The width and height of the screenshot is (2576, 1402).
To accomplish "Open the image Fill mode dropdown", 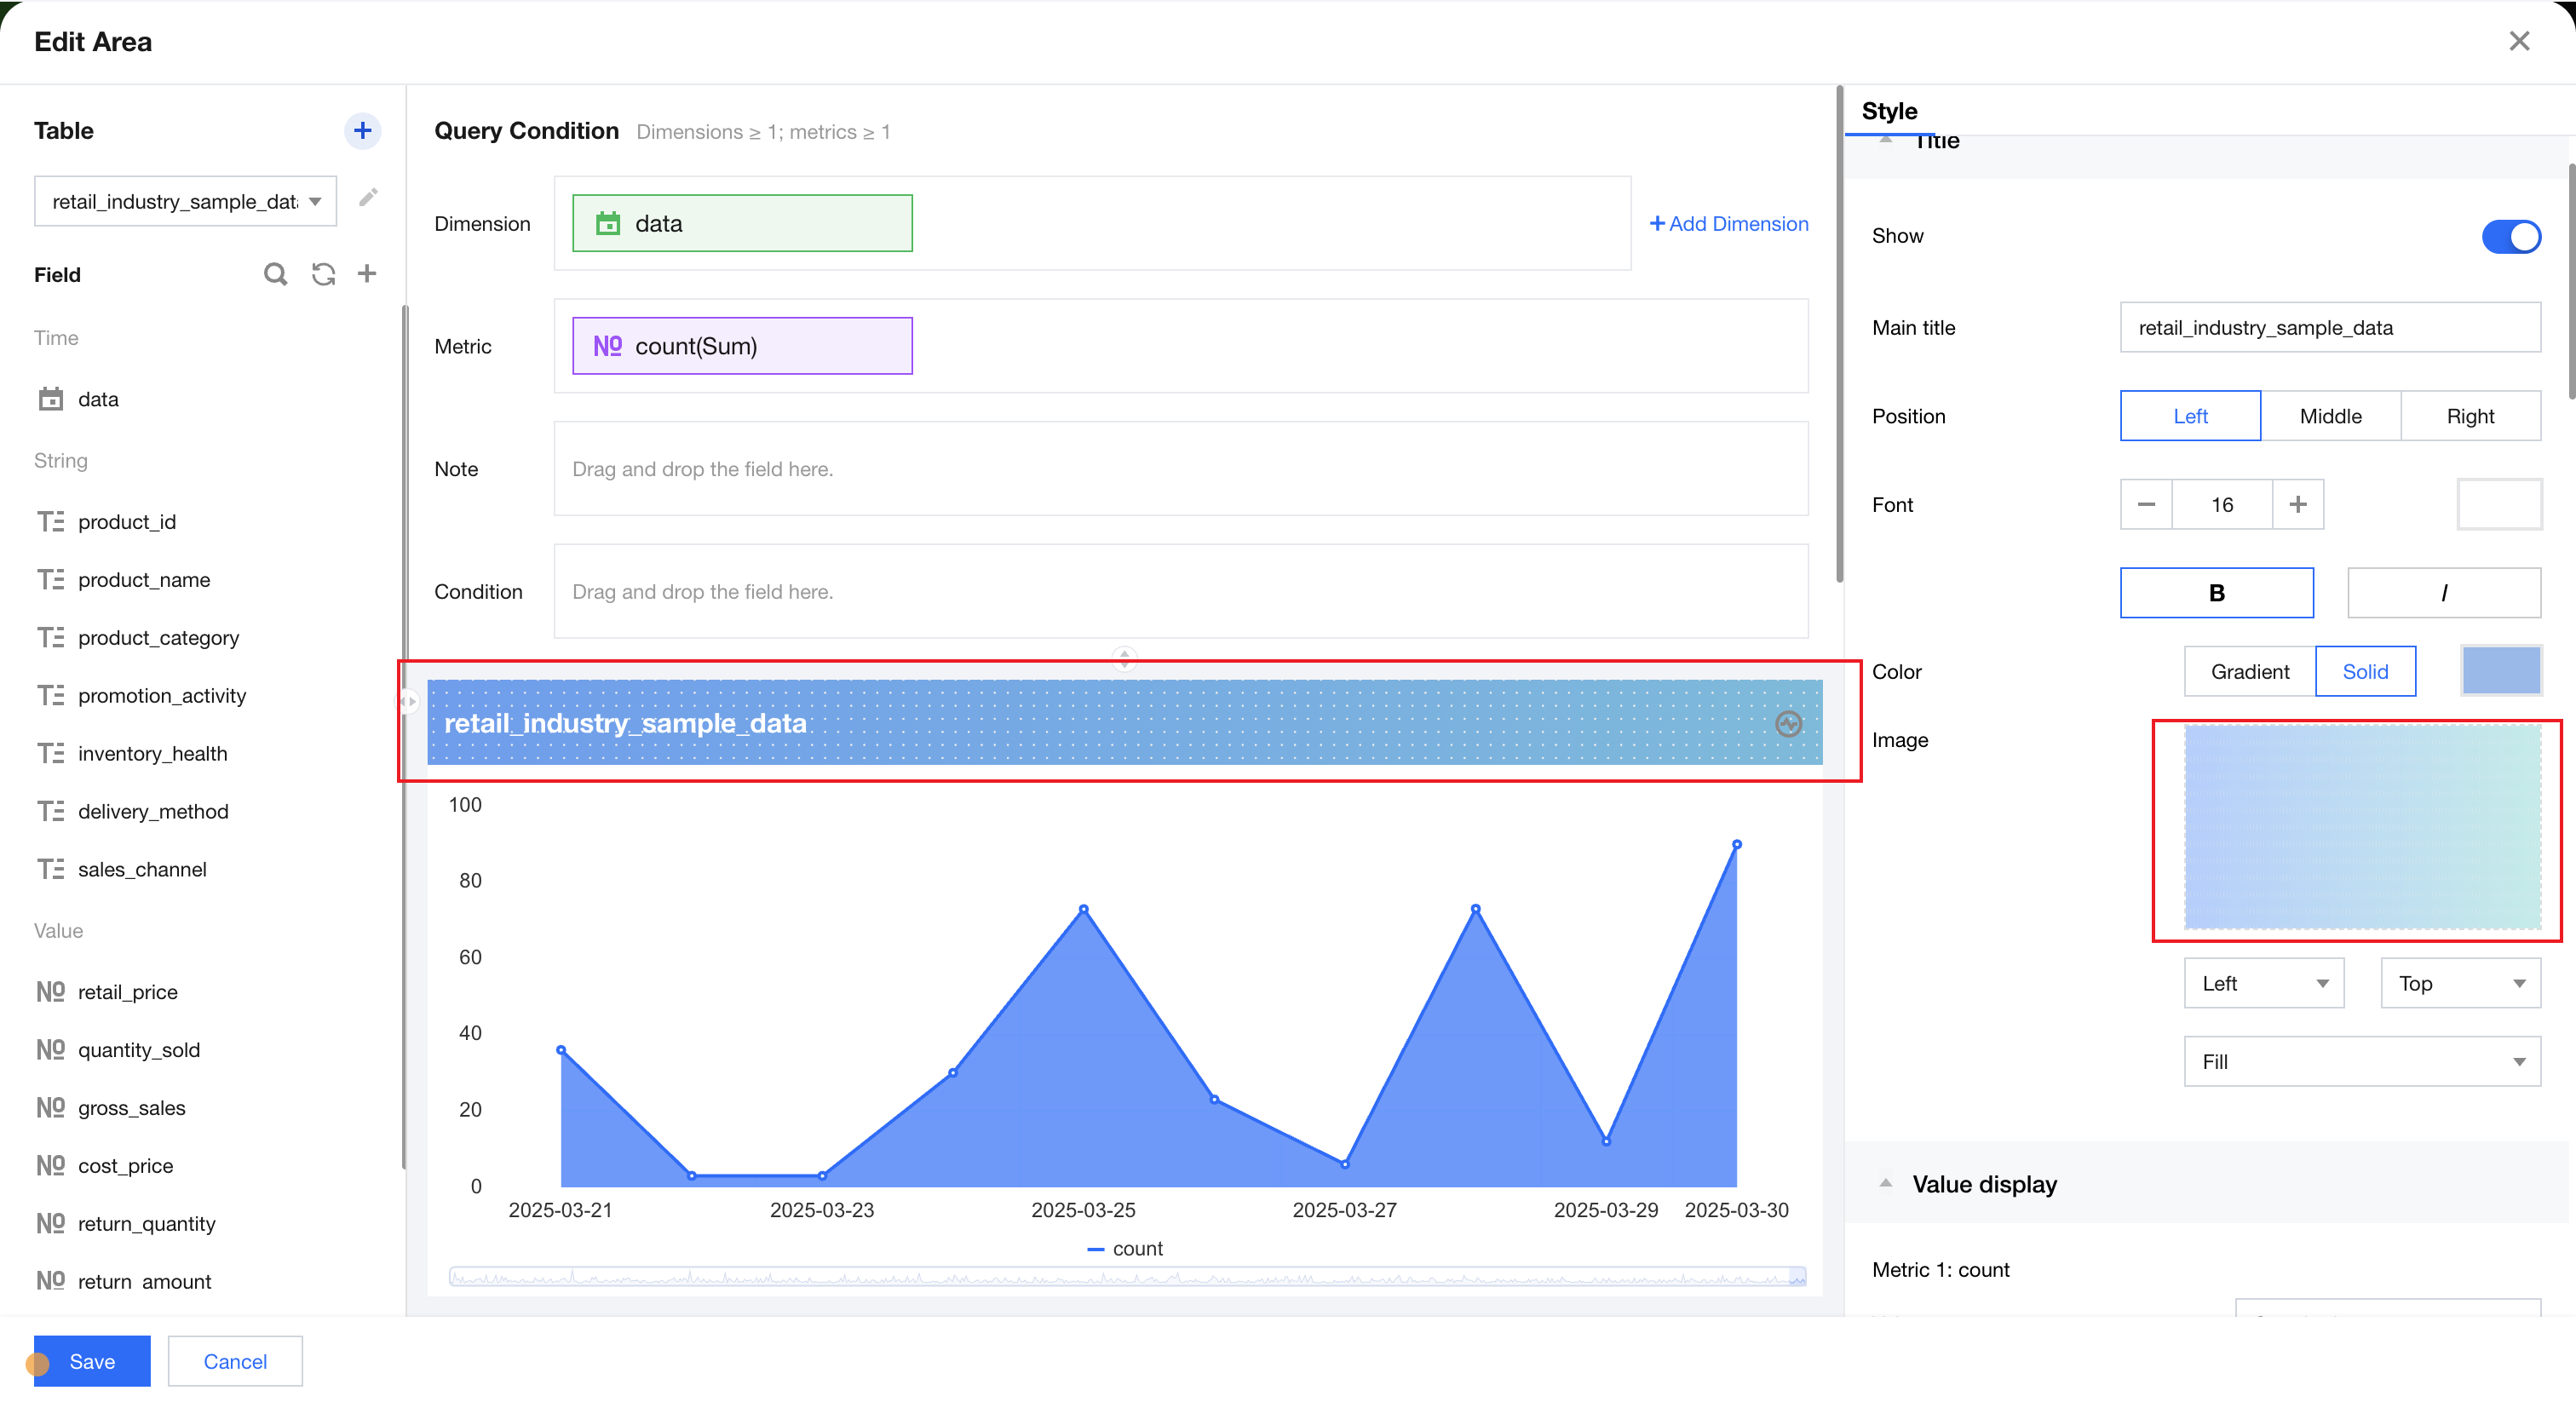I will [x=2361, y=1061].
